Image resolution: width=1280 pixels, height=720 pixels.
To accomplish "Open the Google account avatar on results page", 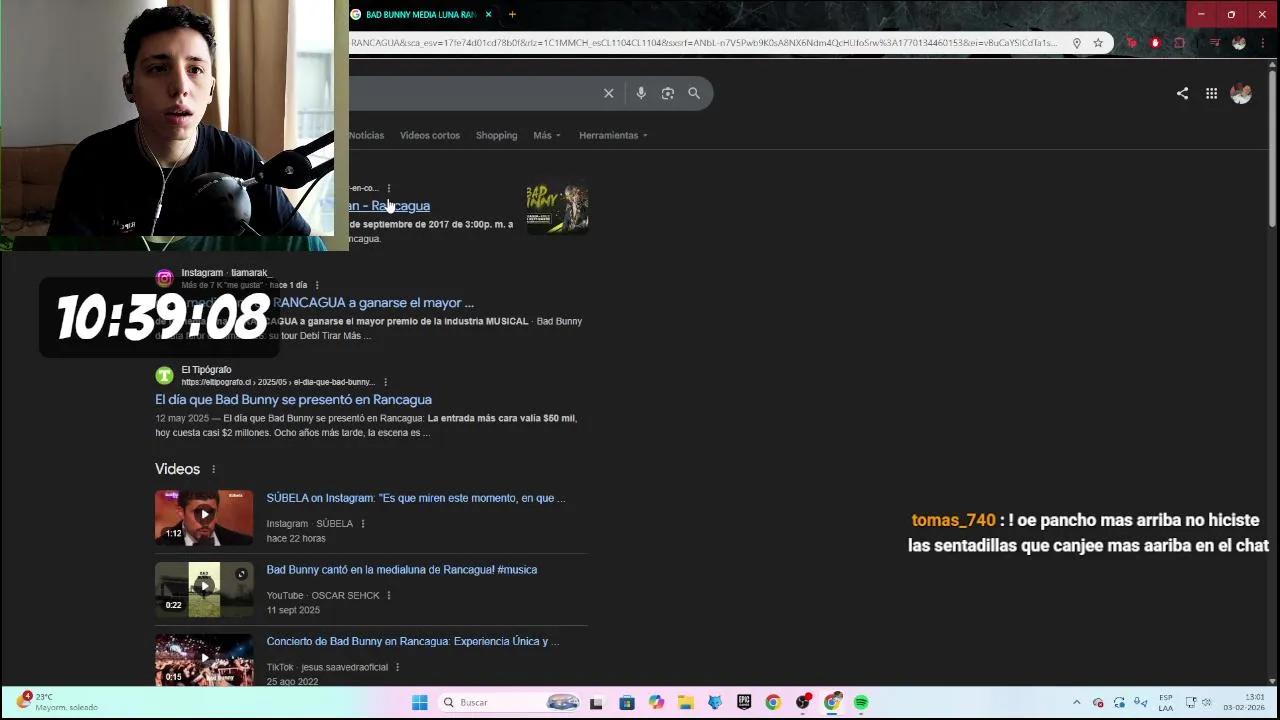I will click(x=1241, y=93).
